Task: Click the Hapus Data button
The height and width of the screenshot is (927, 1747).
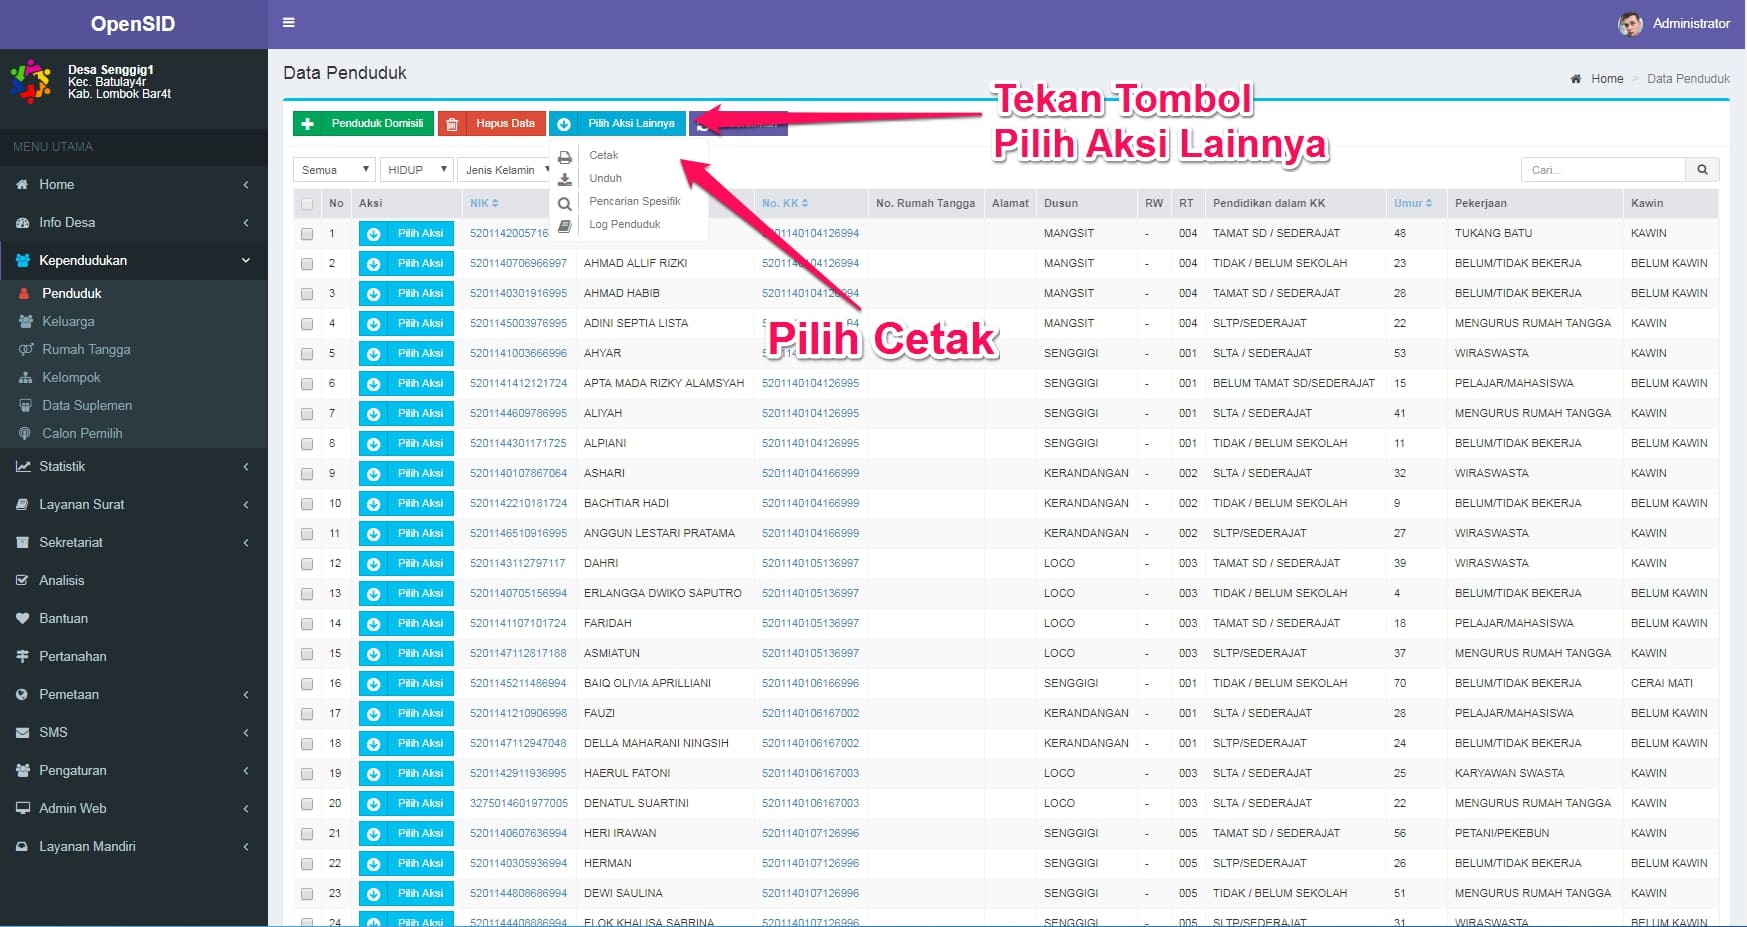Action: tap(492, 123)
